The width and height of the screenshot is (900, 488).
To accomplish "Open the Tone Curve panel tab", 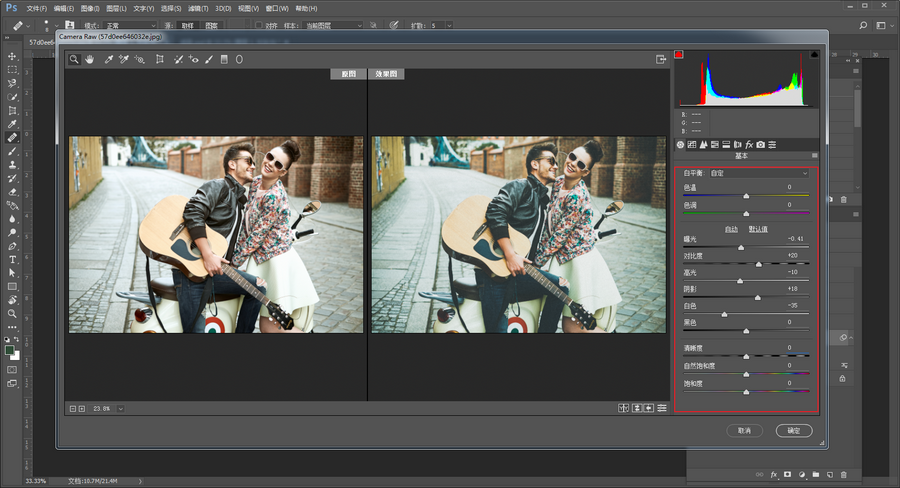I will coord(692,145).
